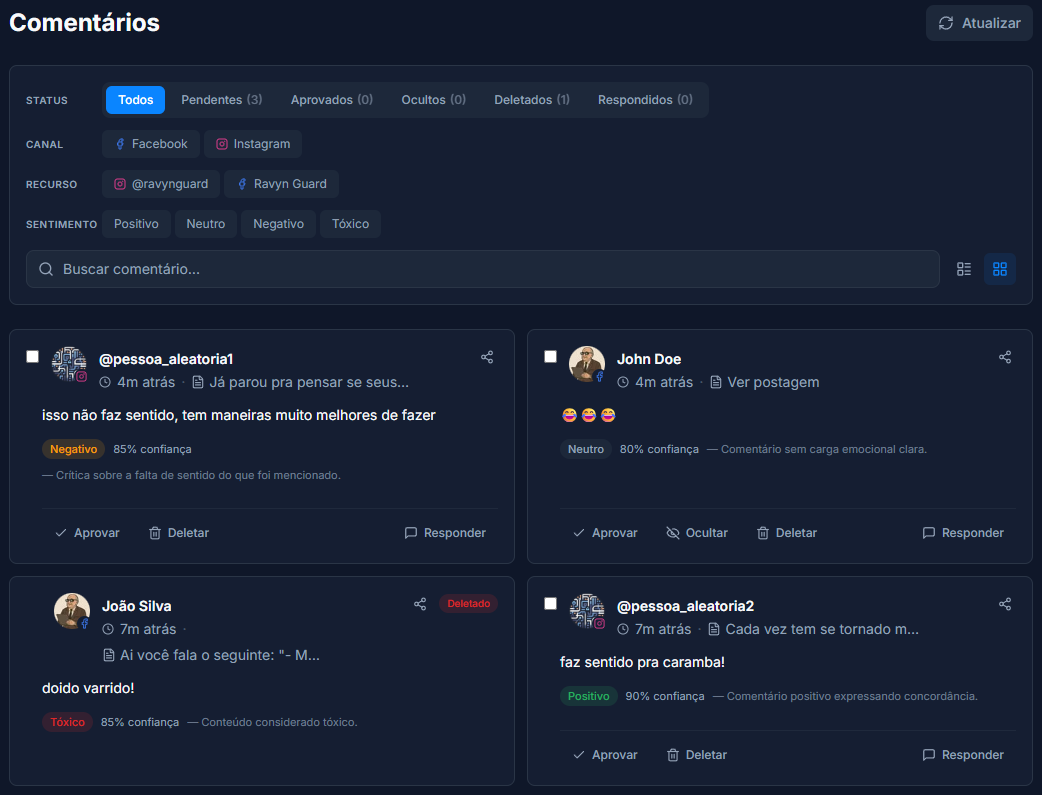The width and height of the screenshot is (1042, 795).
Task: Delete the @pessoa_aleatoria1 comment
Action: pos(179,533)
